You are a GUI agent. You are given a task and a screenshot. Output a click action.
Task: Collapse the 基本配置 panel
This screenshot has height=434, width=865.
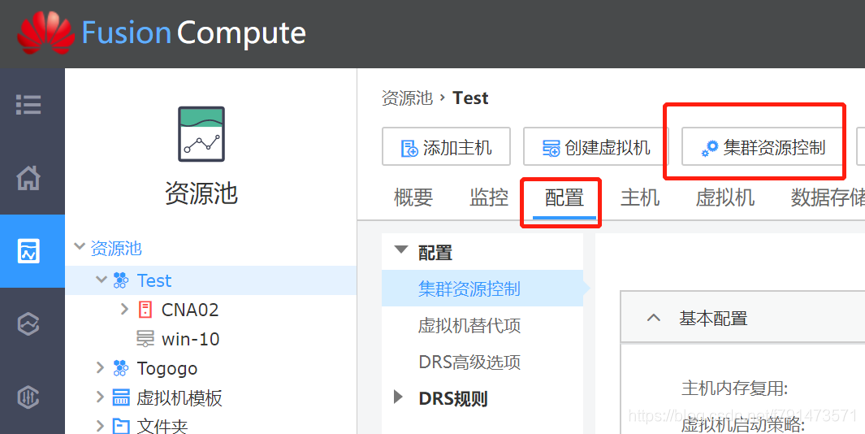tap(654, 318)
